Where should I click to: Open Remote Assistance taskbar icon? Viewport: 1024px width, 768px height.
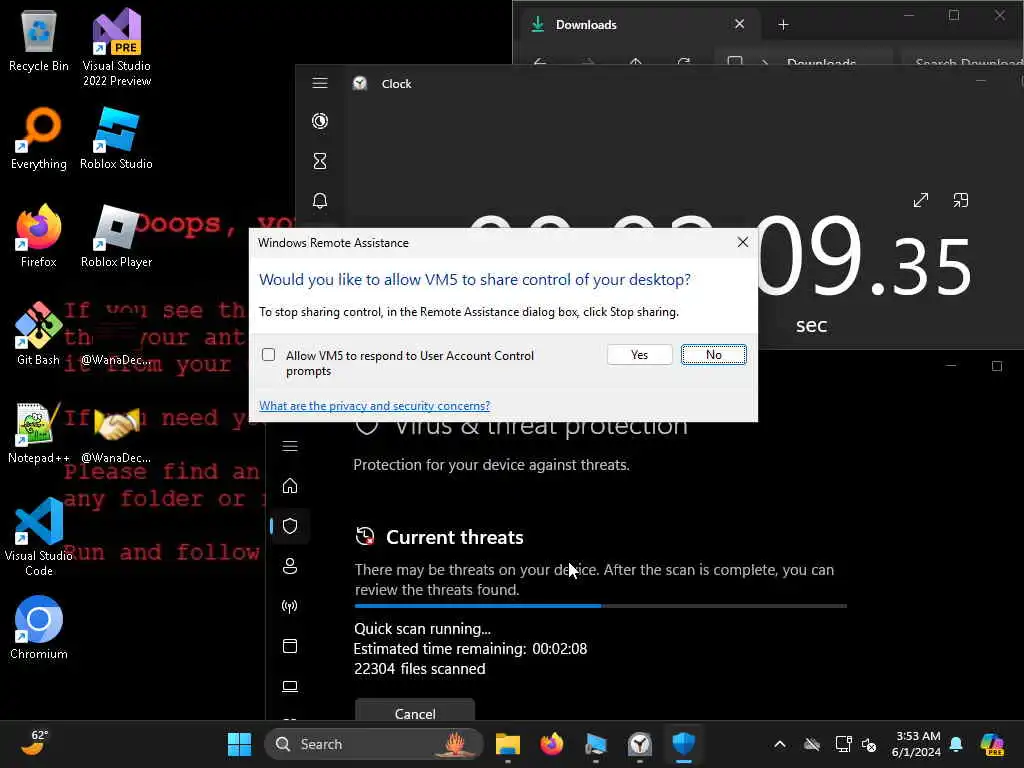pyautogui.click(x=596, y=744)
